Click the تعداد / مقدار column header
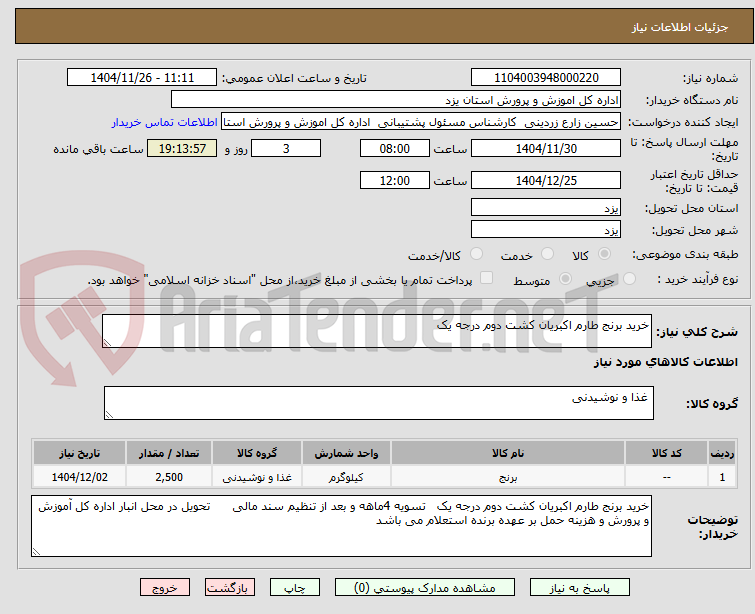This screenshot has width=755, height=614. [169, 453]
